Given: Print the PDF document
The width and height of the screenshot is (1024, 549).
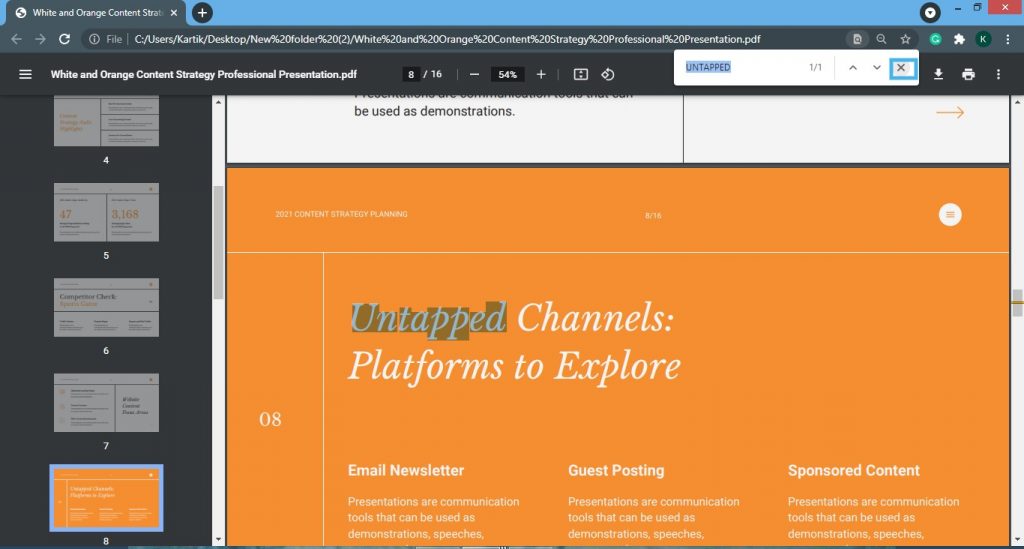Looking at the screenshot, I should (x=968, y=74).
